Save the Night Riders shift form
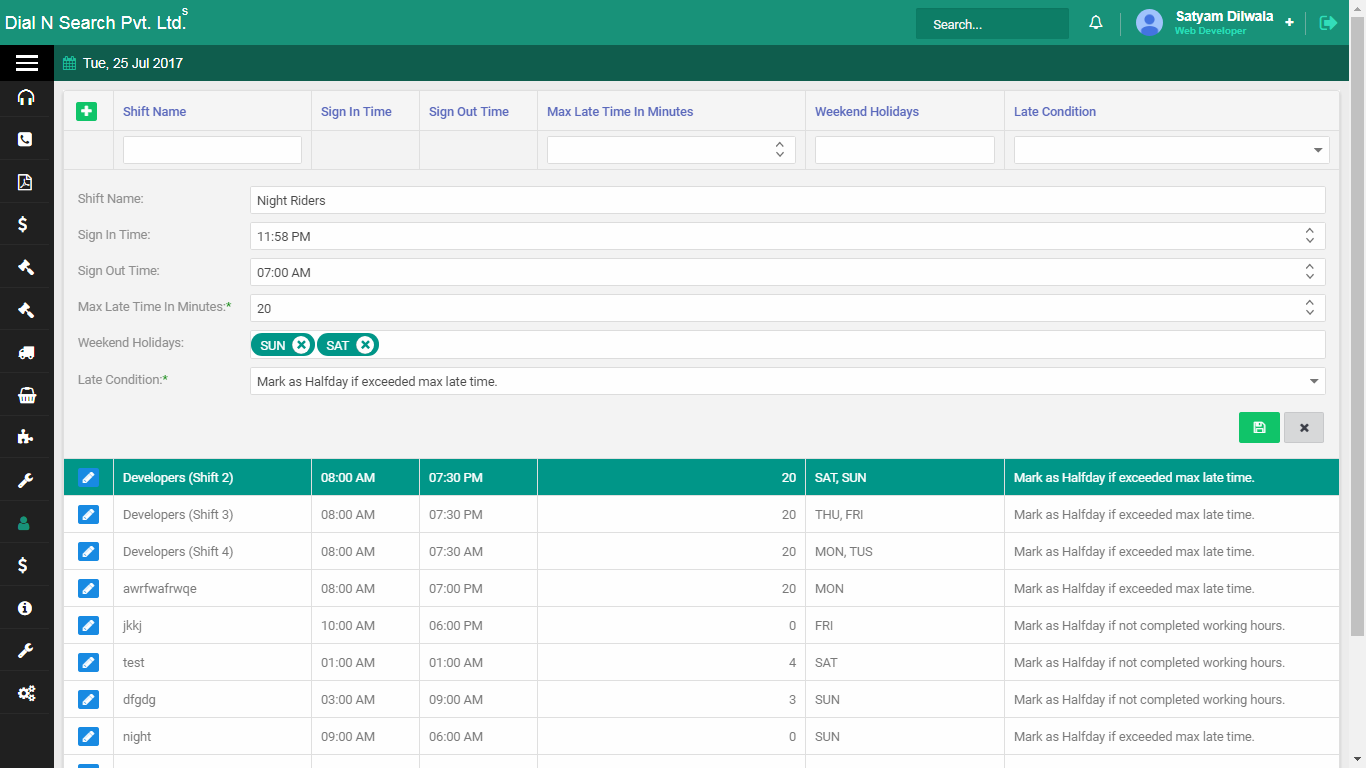 [1259, 427]
